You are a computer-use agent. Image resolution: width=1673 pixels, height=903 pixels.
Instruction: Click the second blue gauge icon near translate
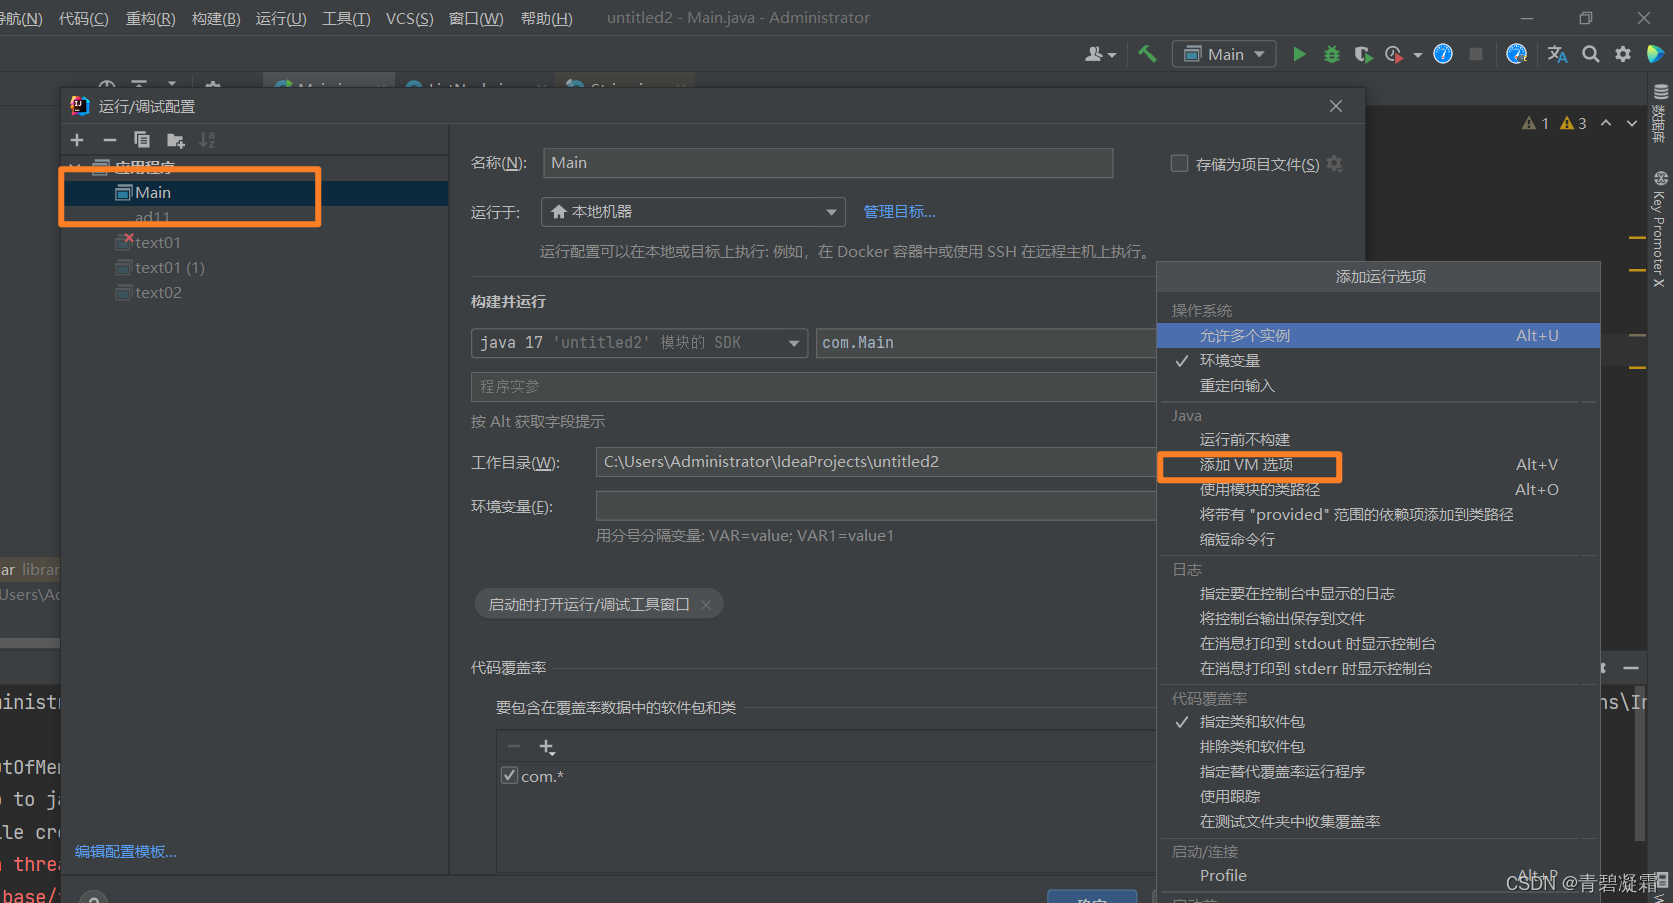pyautogui.click(x=1516, y=54)
